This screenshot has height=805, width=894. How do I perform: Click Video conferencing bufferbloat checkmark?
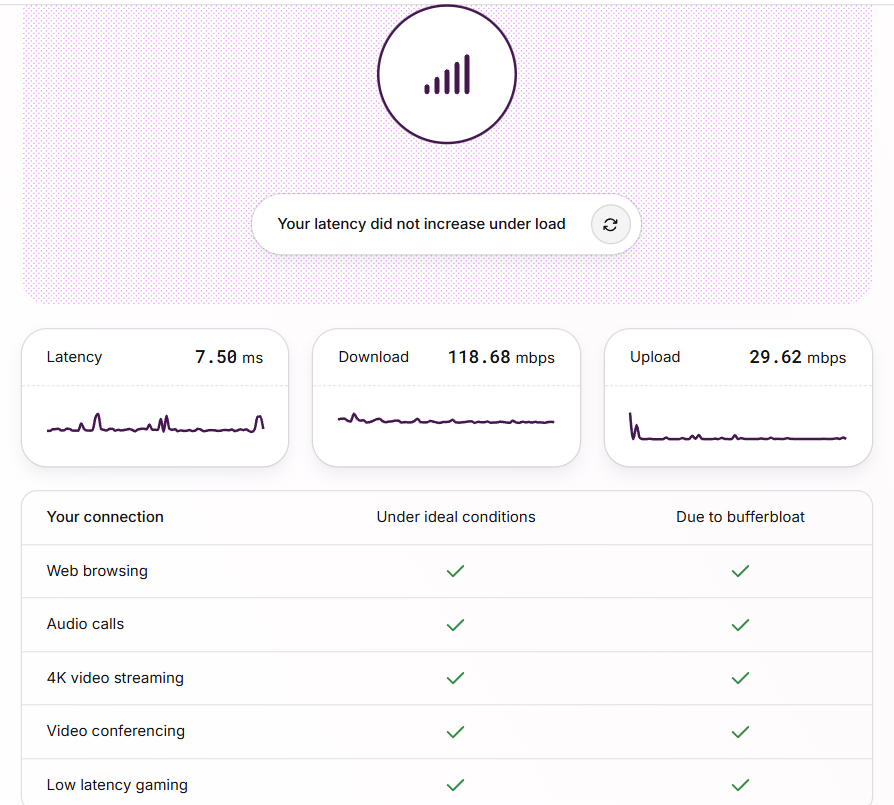click(x=740, y=732)
